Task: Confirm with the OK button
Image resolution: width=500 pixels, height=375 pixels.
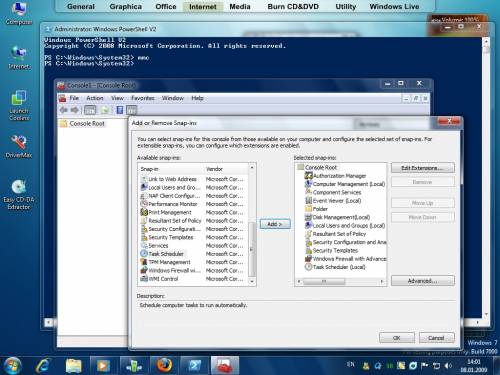Action: [x=397, y=338]
